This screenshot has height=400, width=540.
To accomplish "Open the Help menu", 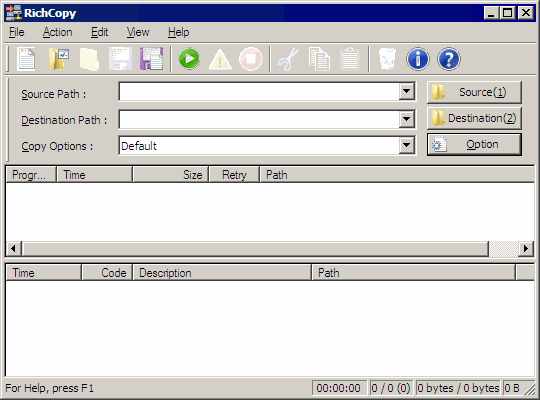I will (x=178, y=32).
